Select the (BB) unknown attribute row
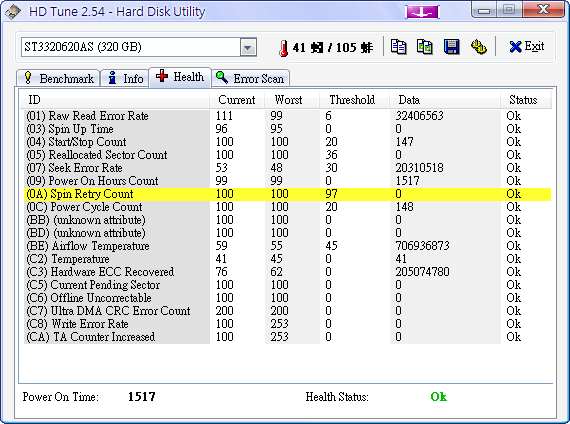Viewport: 570px width, 424px height. pos(288,220)
